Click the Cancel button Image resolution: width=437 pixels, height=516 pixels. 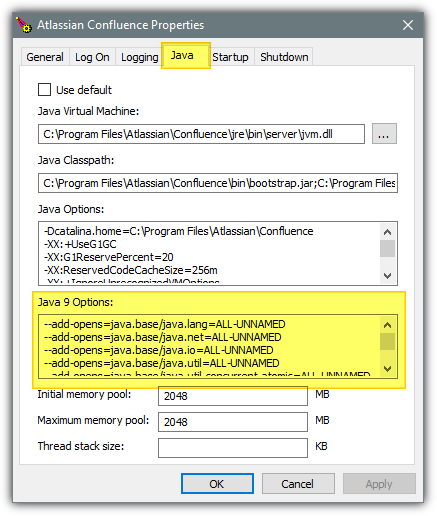[x=298, y=483]
